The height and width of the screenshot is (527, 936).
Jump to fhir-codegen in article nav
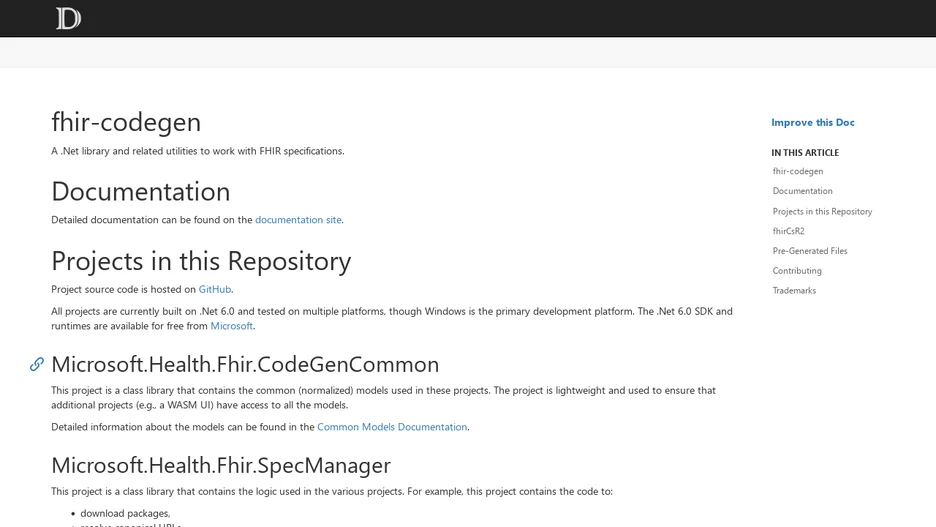[x=798, y=171]
